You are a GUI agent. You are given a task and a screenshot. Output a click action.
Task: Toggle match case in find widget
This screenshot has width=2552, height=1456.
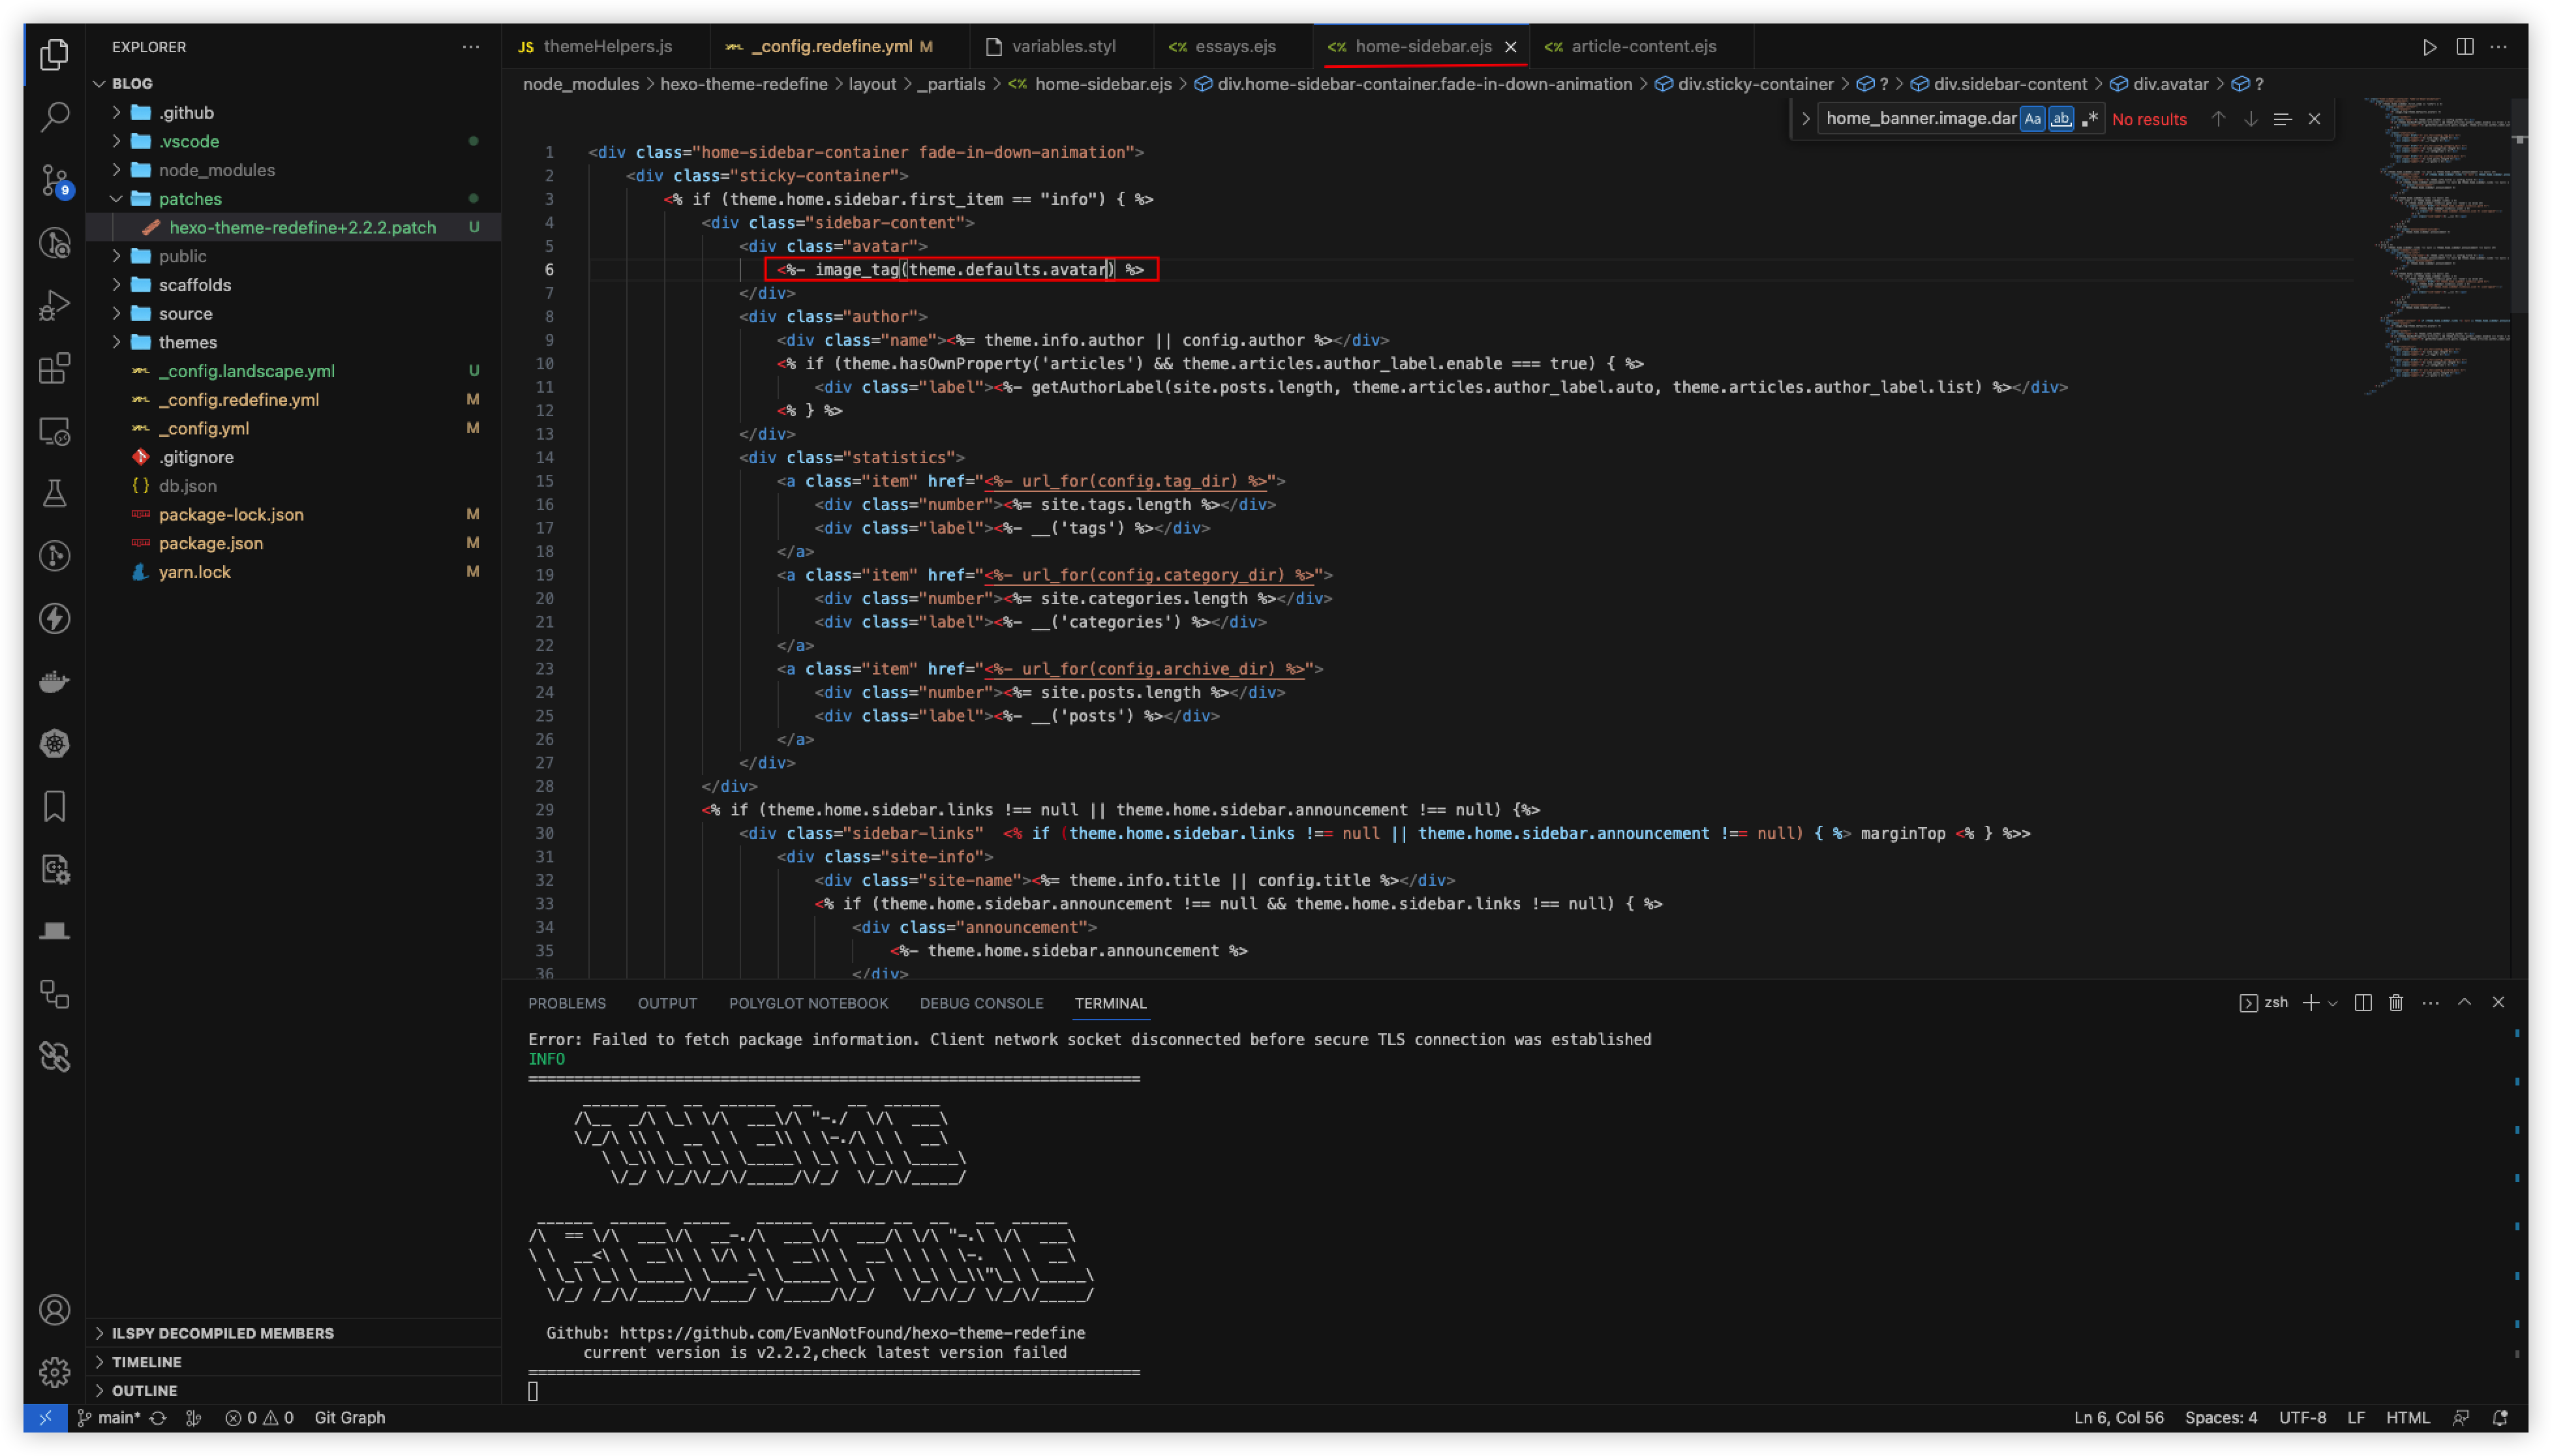click(2031, 119)
